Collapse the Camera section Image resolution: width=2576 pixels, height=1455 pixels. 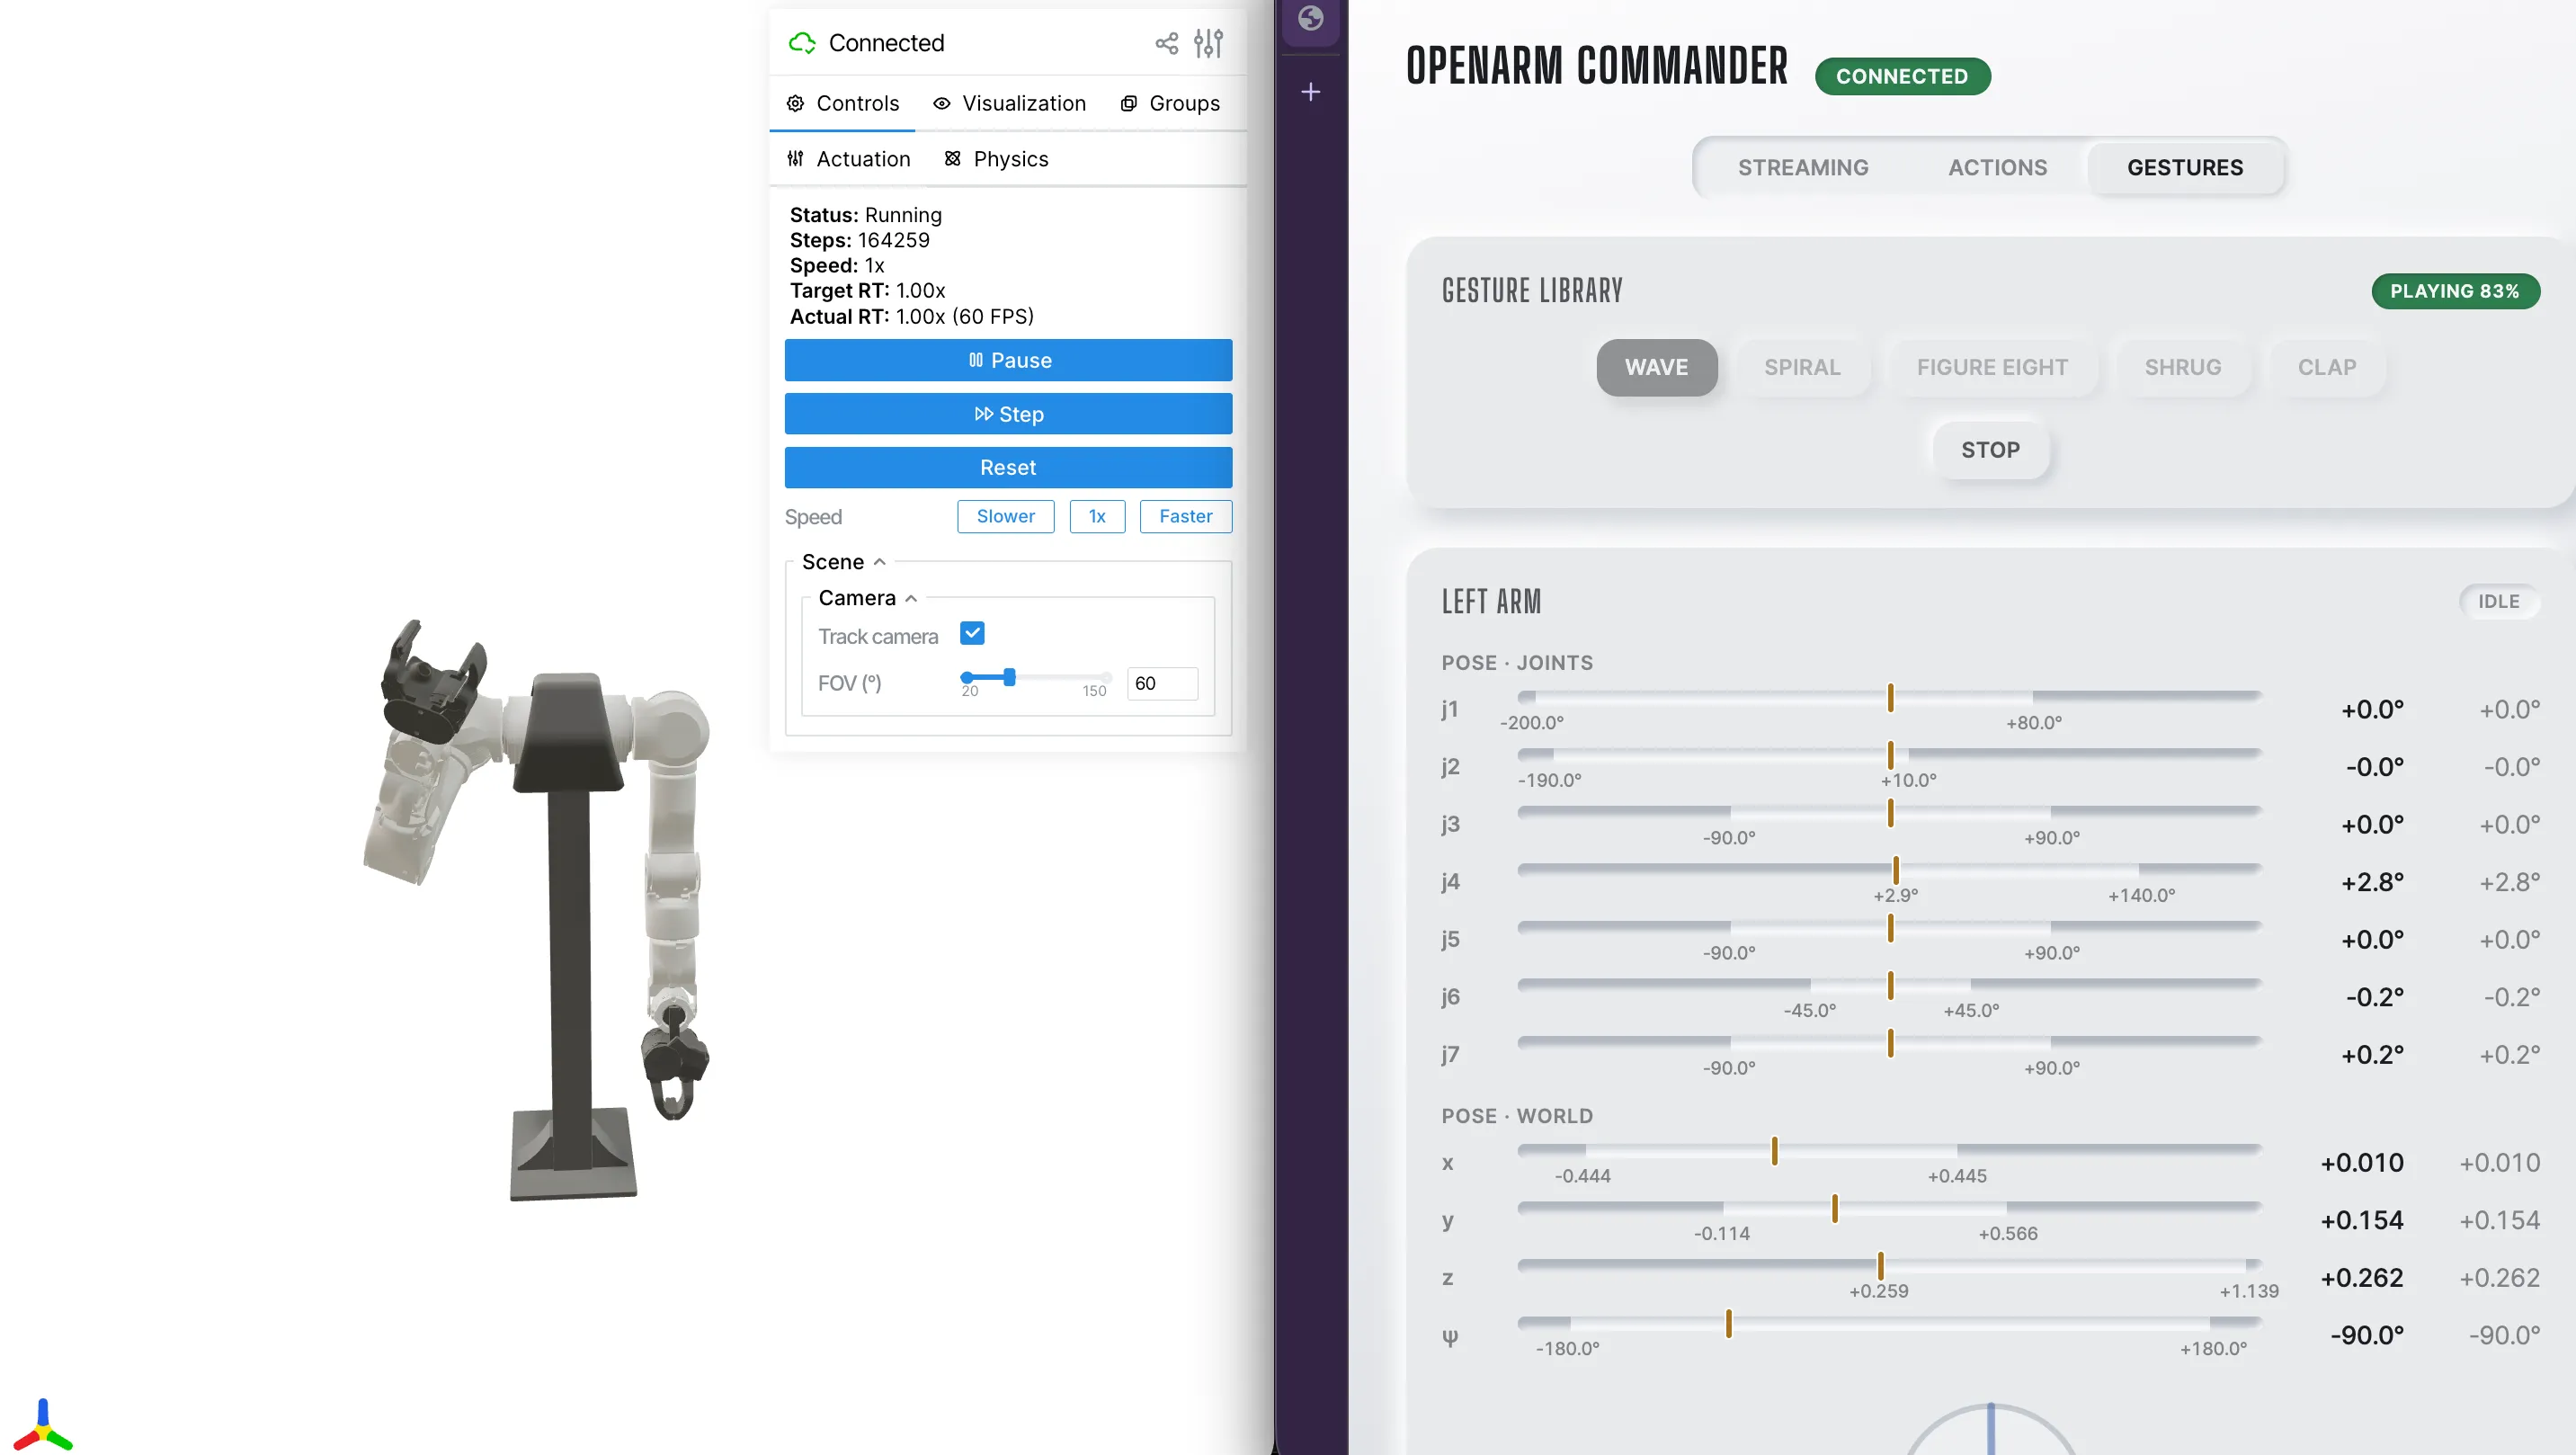click(x=867, y=598)
